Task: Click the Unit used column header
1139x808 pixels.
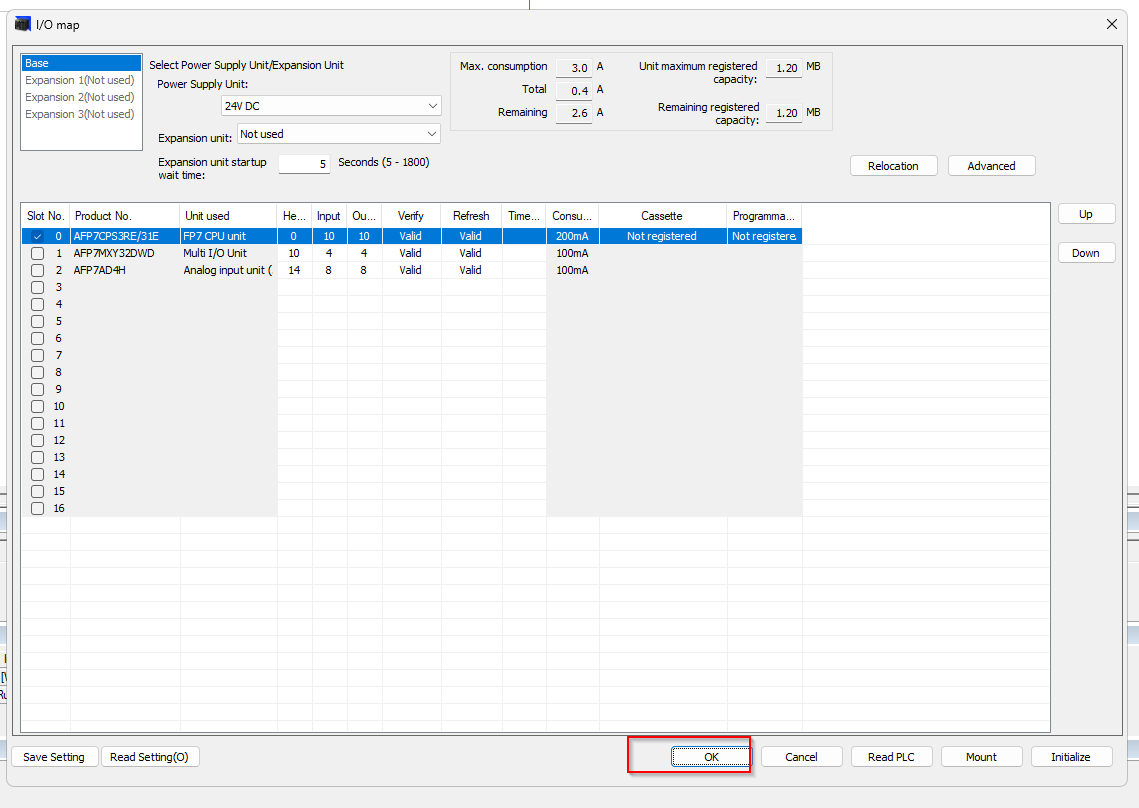Action: tap(228, 216)
